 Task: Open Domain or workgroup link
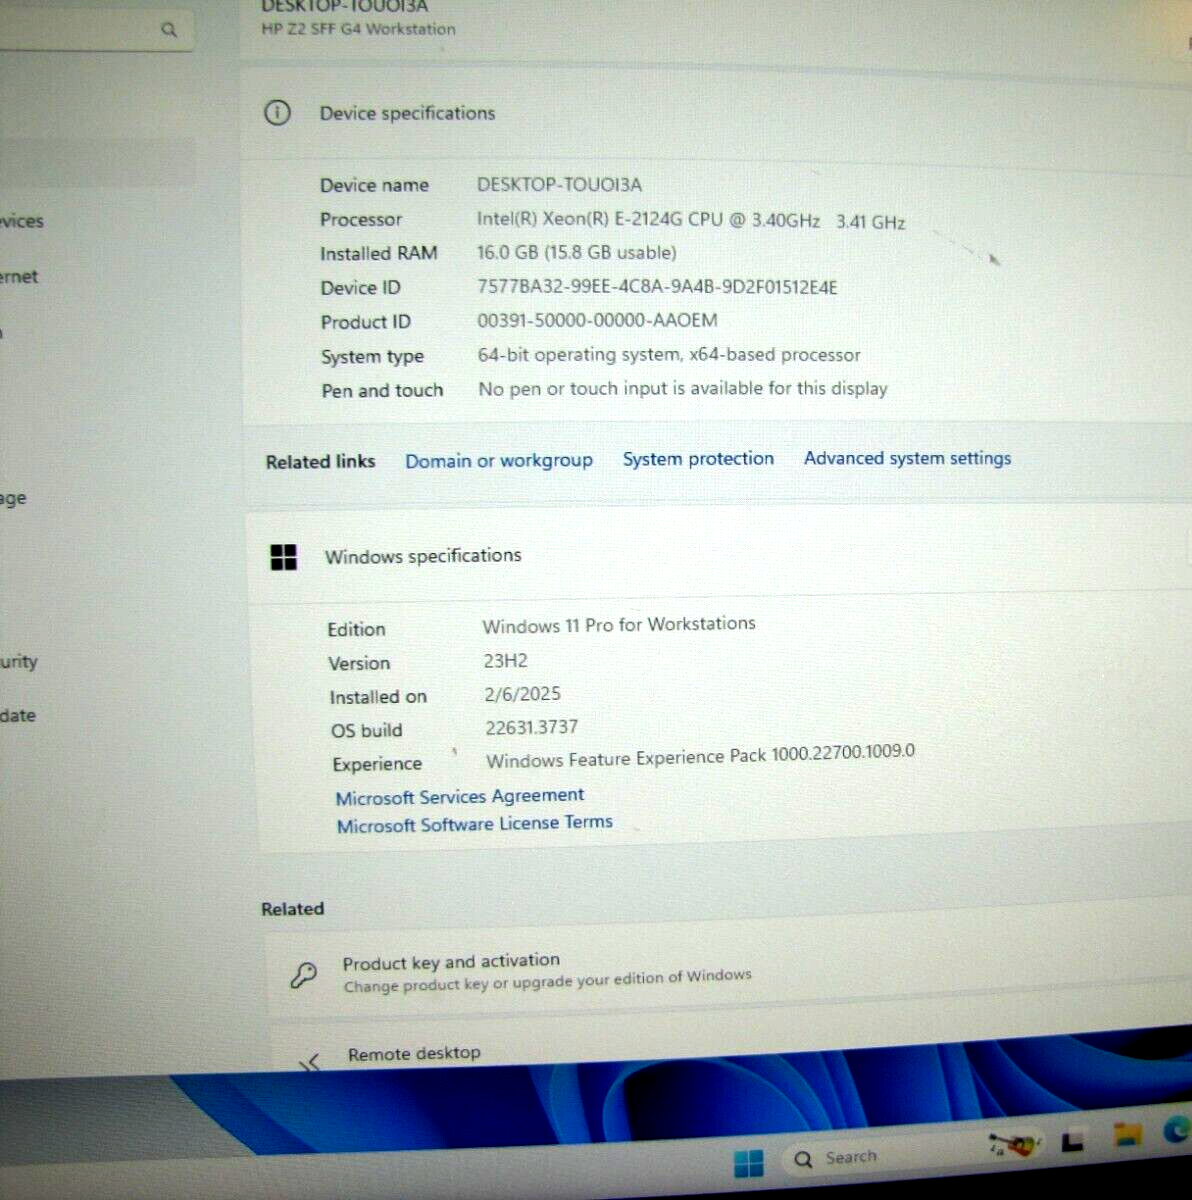(499, 460)
